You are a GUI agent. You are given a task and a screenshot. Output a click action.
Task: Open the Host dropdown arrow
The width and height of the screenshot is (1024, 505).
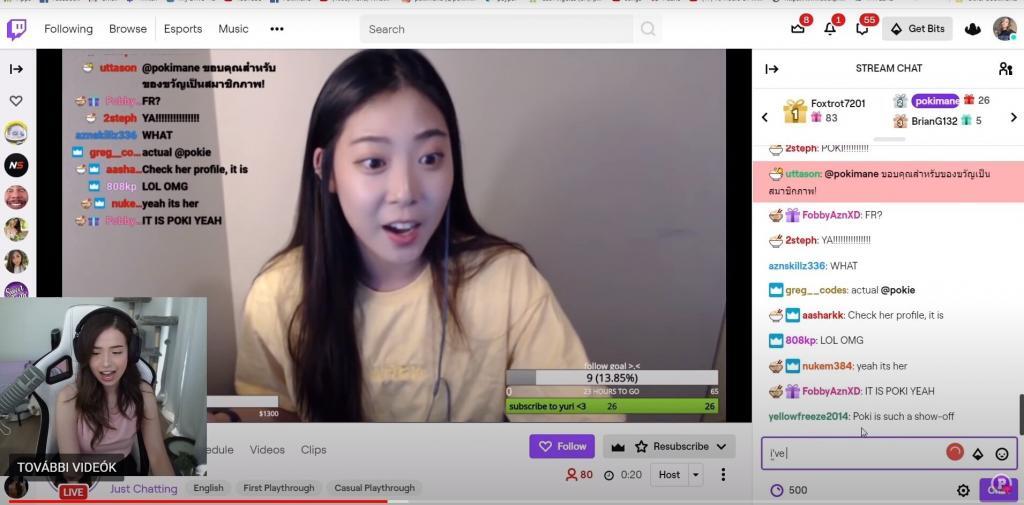point(696,475)
